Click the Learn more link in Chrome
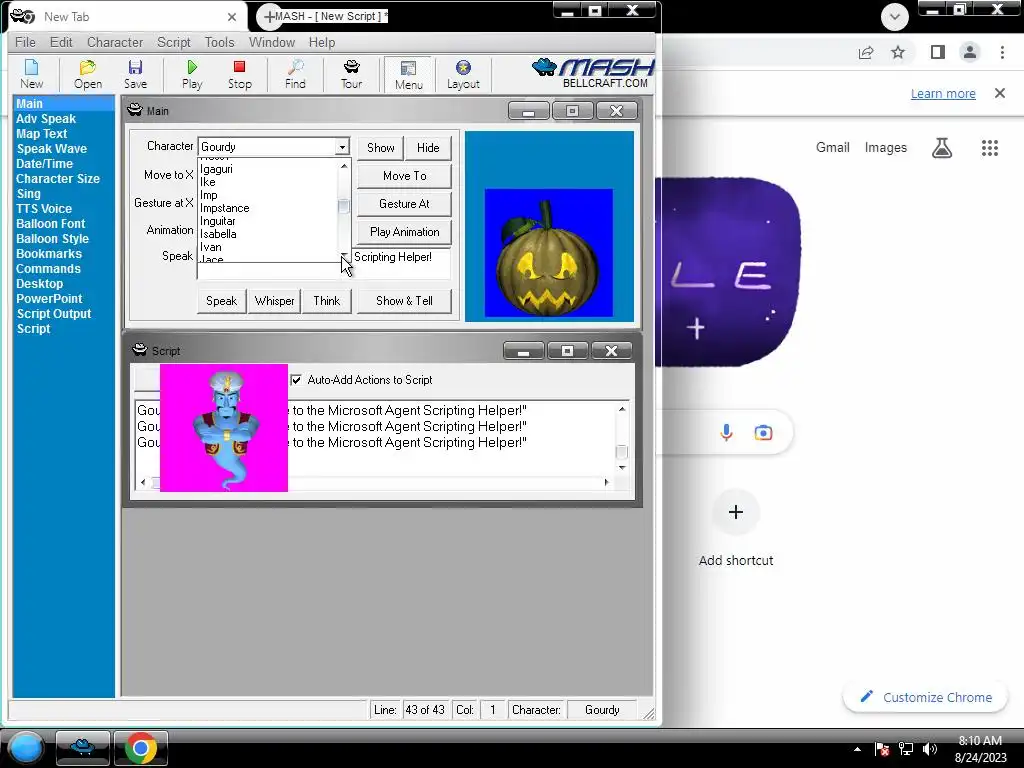The width and height of the screenshot is (1024, 768). point(943,93)
